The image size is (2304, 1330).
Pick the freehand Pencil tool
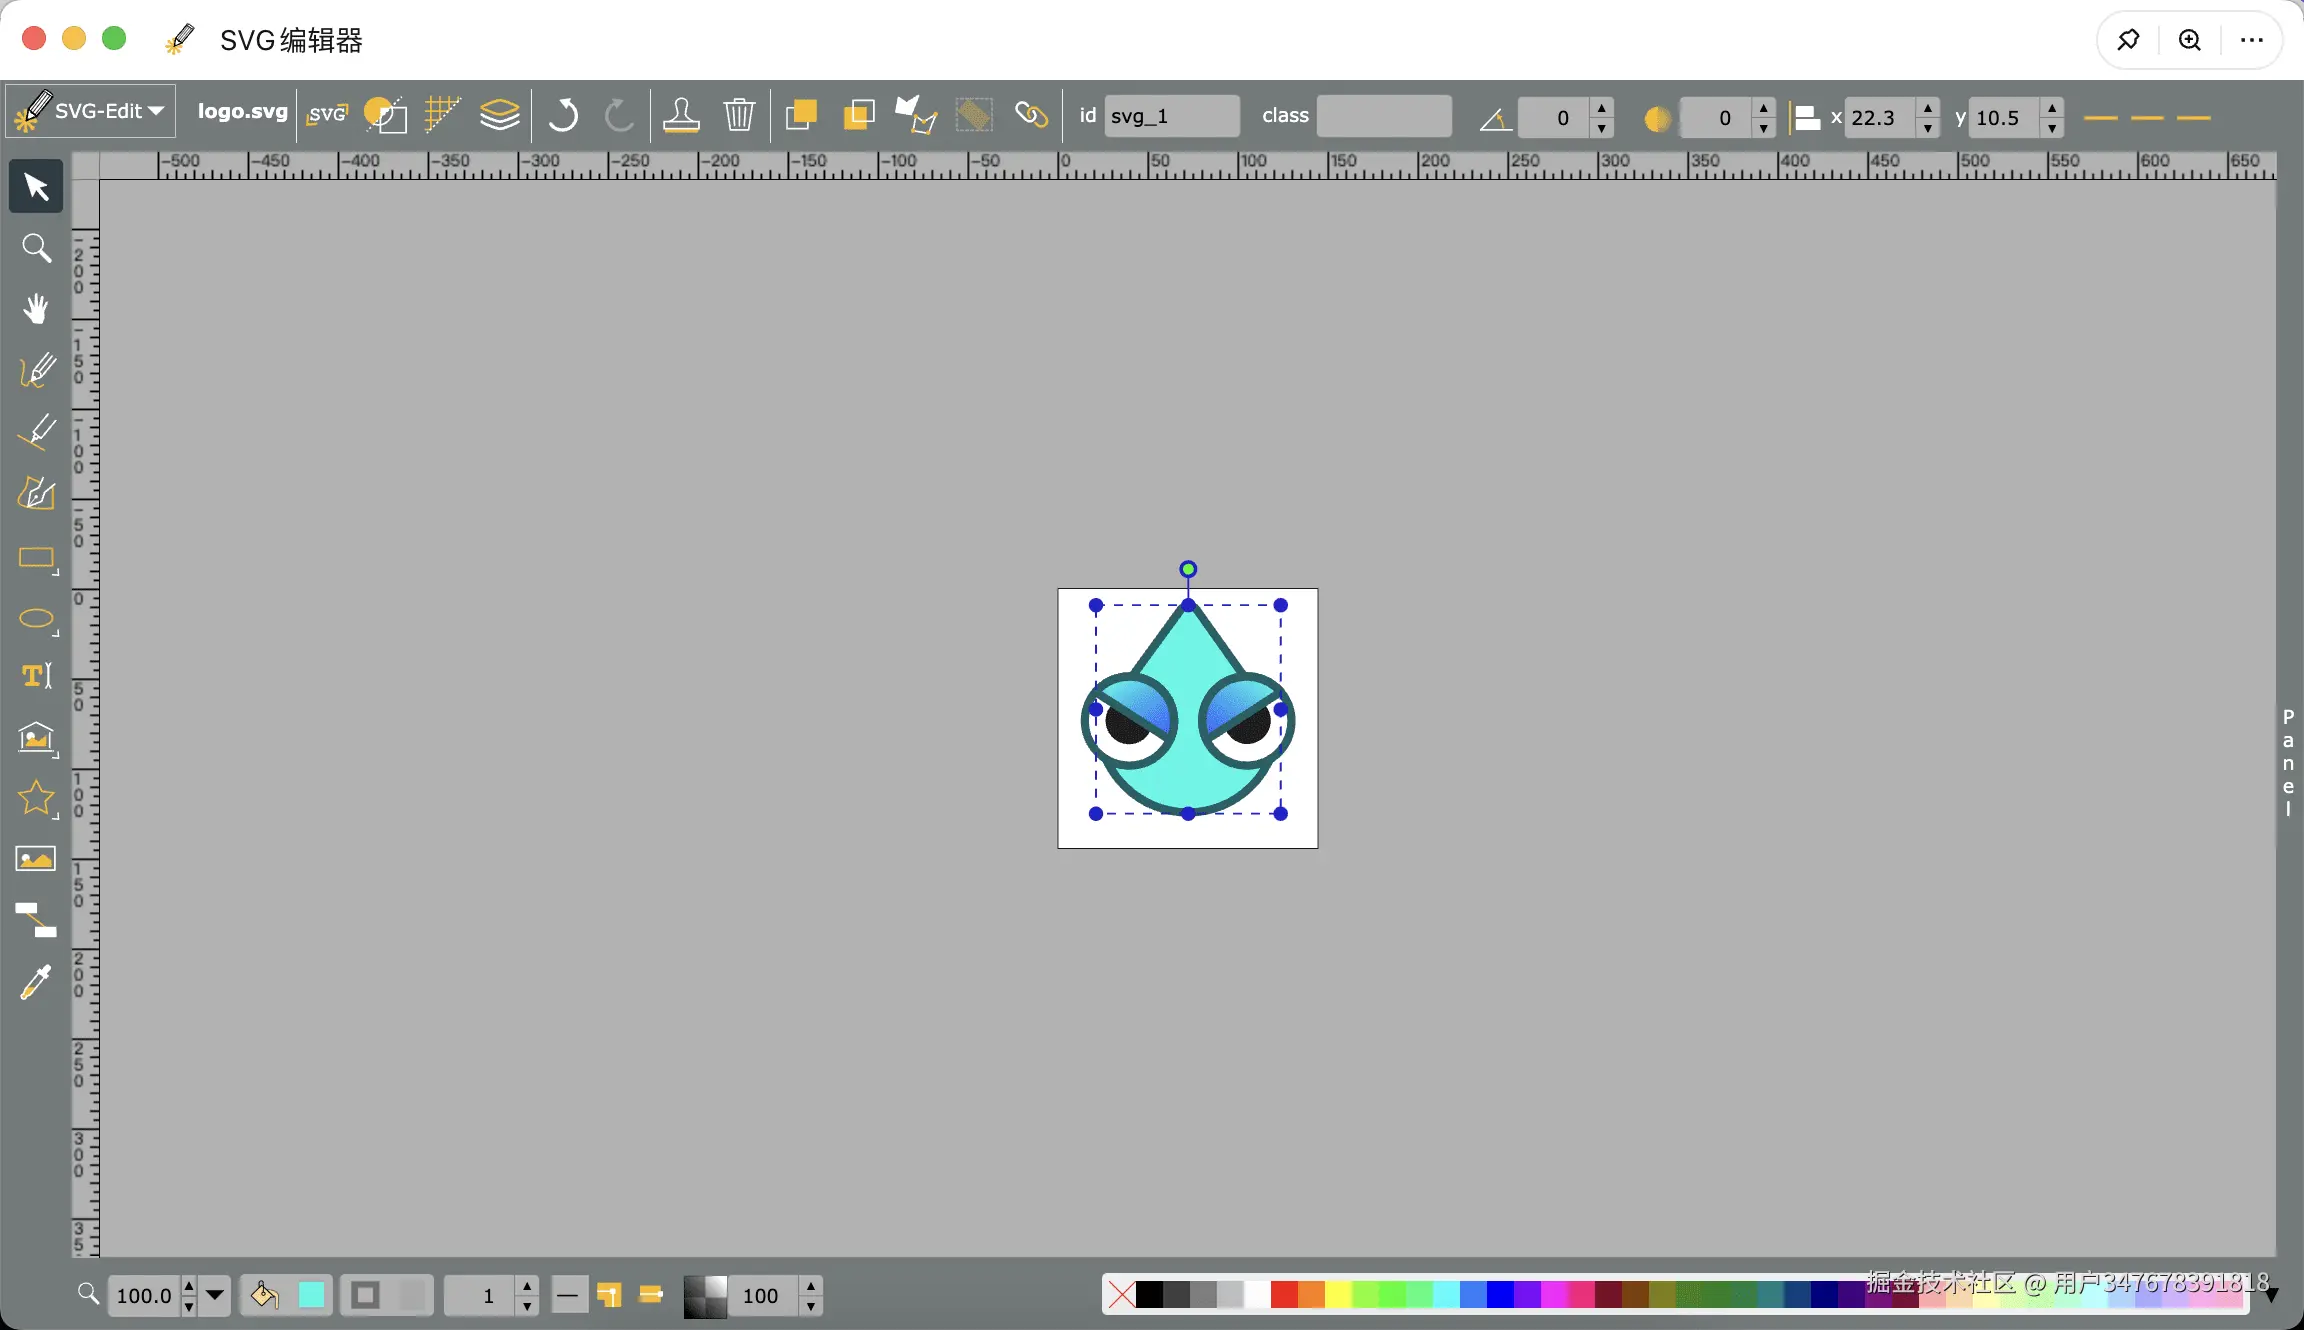pyautogui.click(x=36, y=370)
